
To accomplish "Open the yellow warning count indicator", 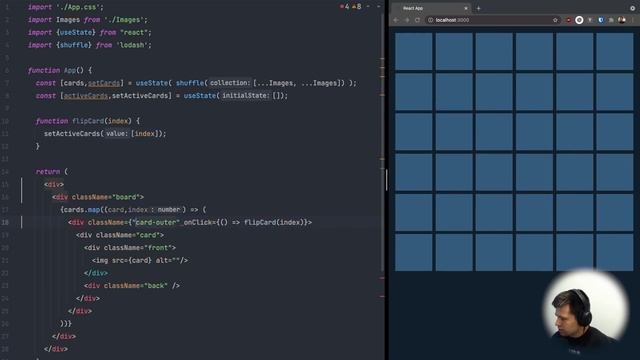I will pyautogui.click(x=357, y=7).
